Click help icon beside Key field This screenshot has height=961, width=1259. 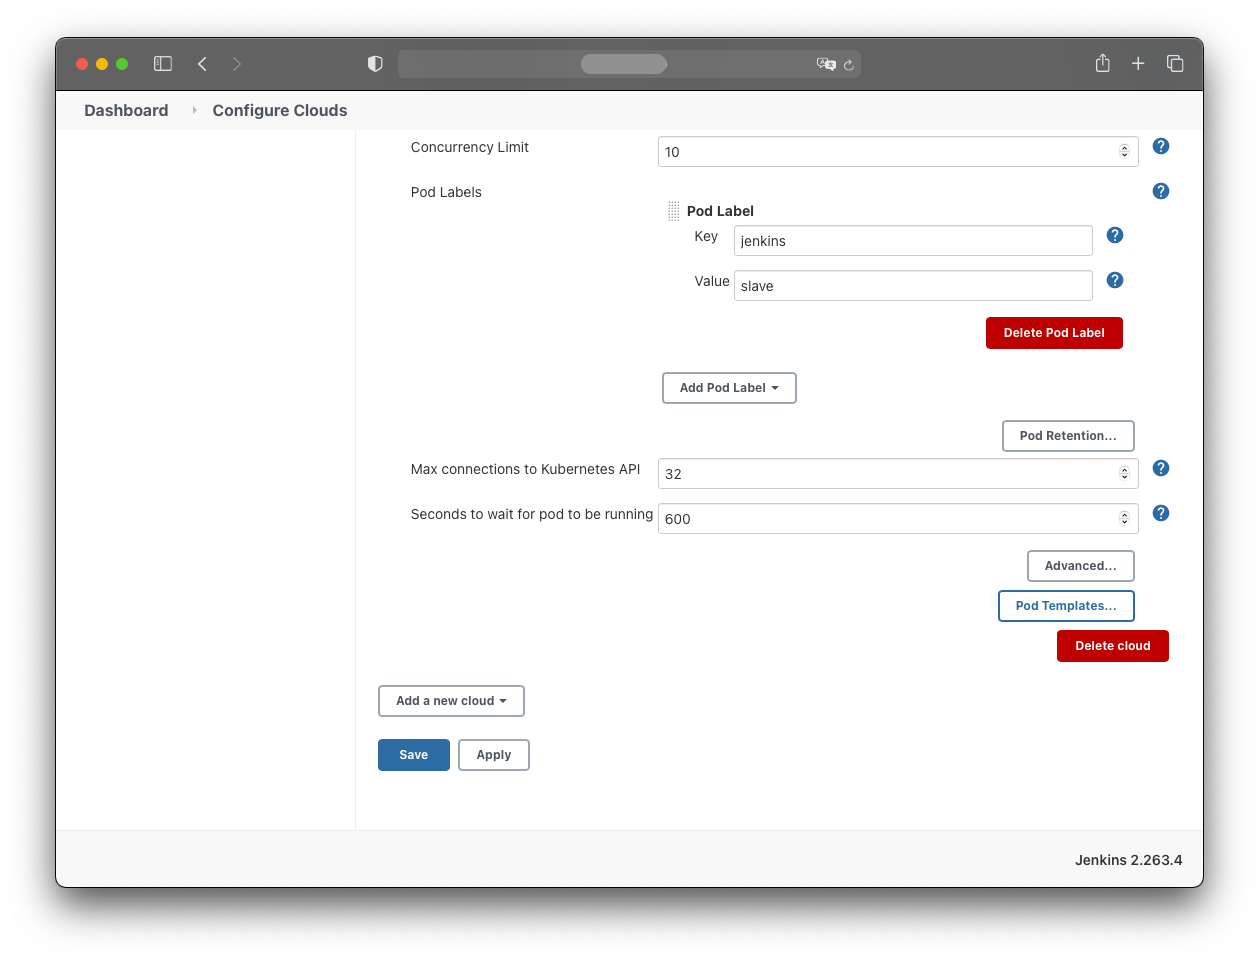tap(1115, 235)
